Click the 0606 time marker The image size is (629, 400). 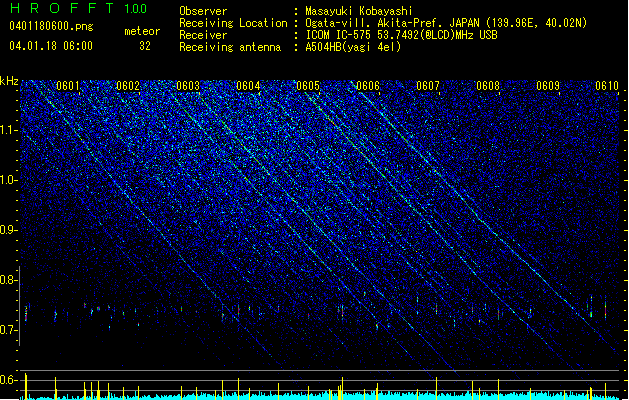tap(368, 86)
